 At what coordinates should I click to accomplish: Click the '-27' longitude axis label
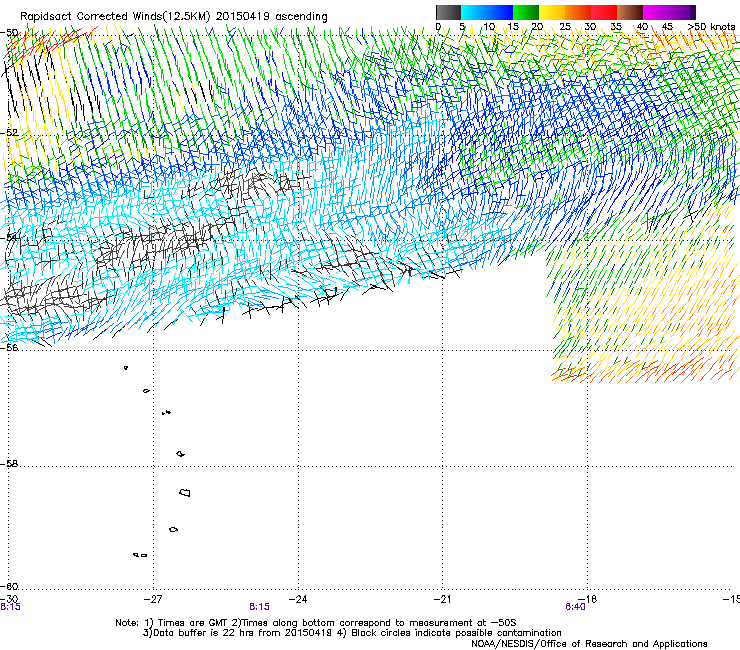tap(153, 599)
